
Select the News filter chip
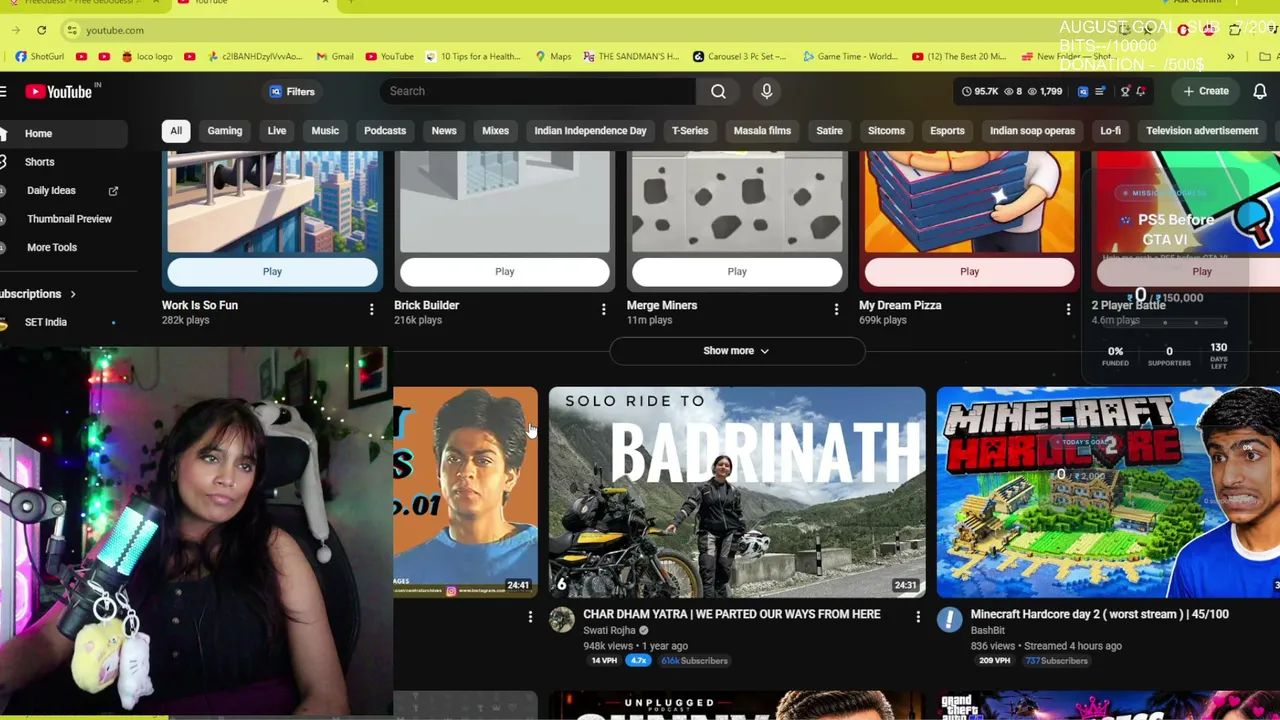point(444,131)
